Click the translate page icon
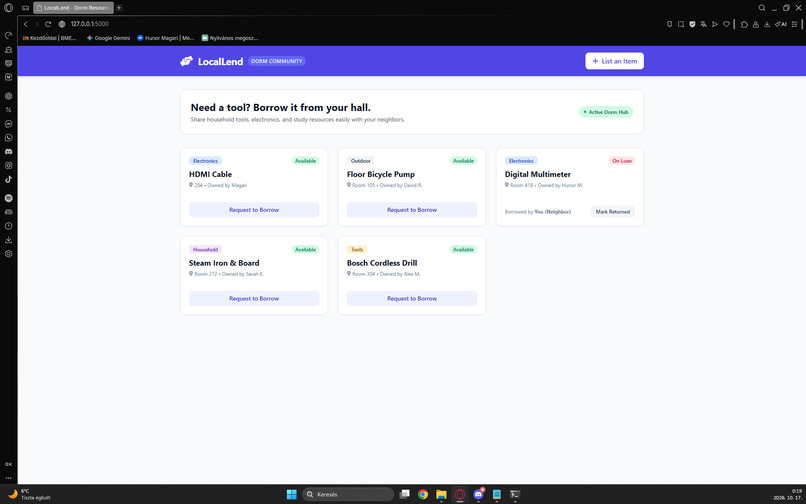806x504 pixels. [x=703, y=24]
